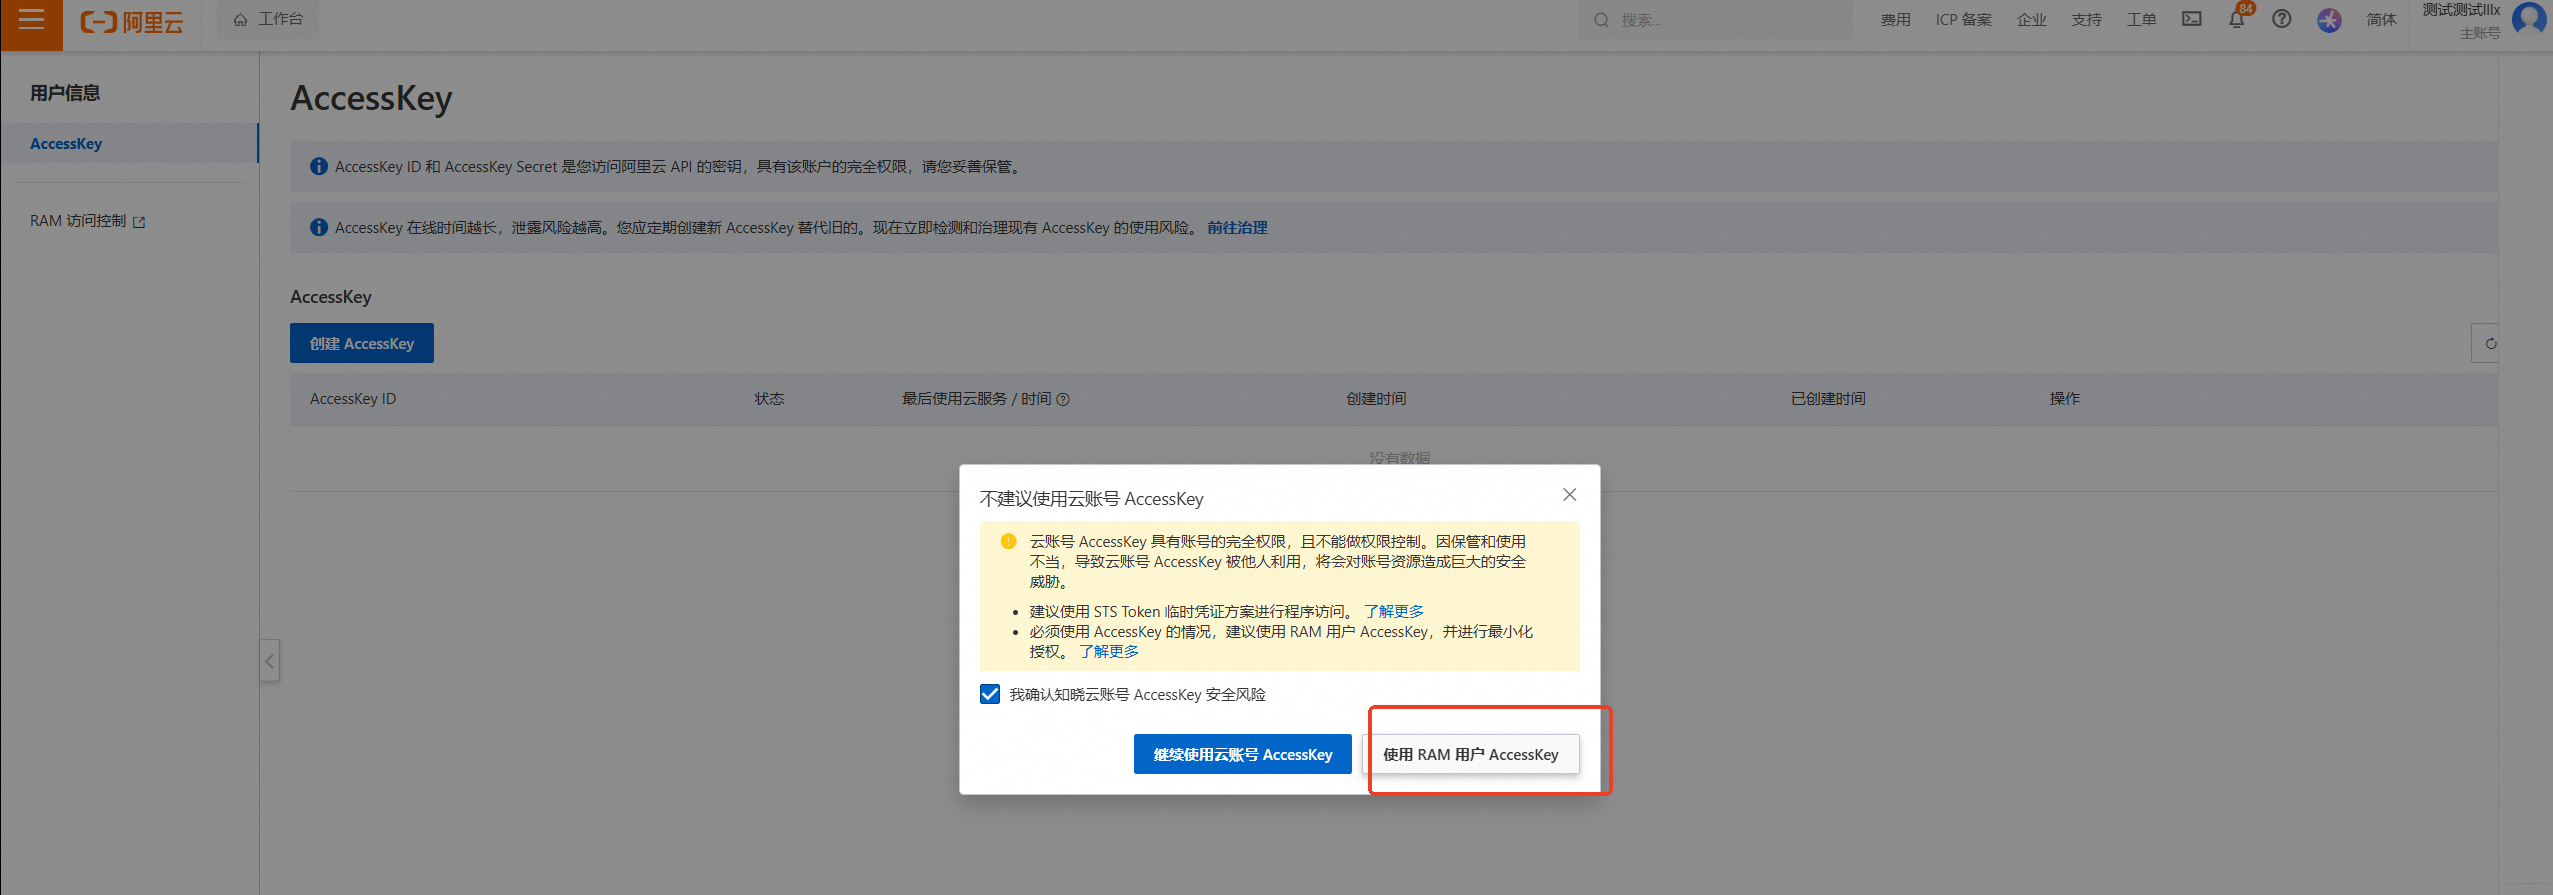Launch Cloud Shell terminal icon
Image resolution: width=2553 pixels, height=895 pixels.
(x=2191, y=19)
